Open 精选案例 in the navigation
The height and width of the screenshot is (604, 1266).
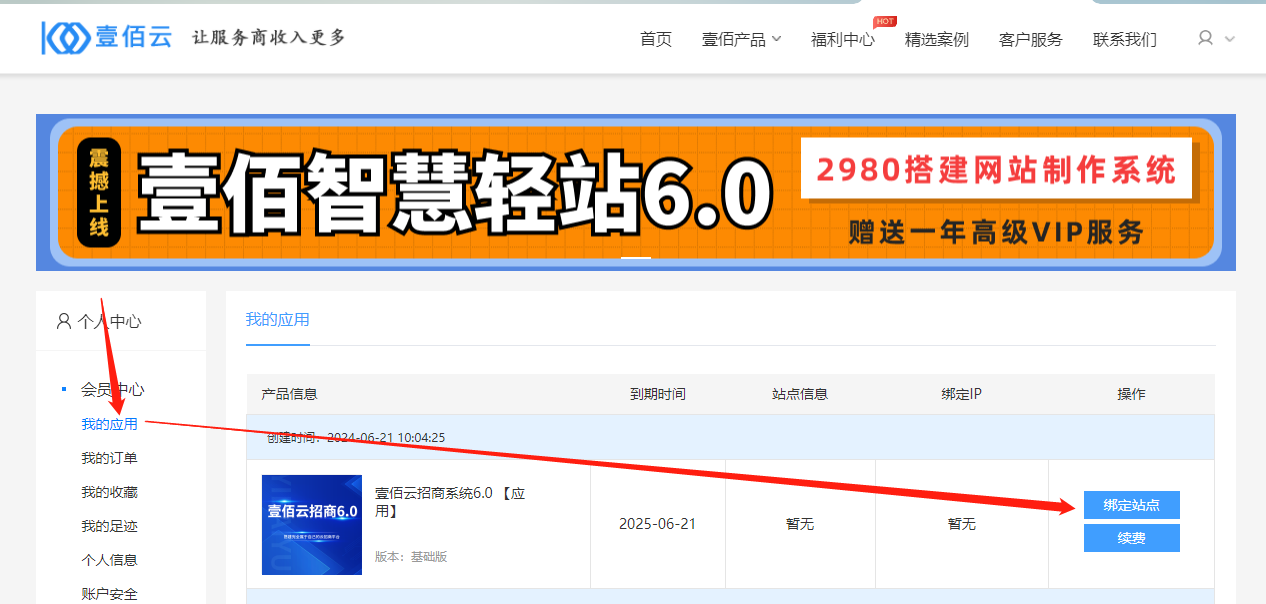[937, 40]
